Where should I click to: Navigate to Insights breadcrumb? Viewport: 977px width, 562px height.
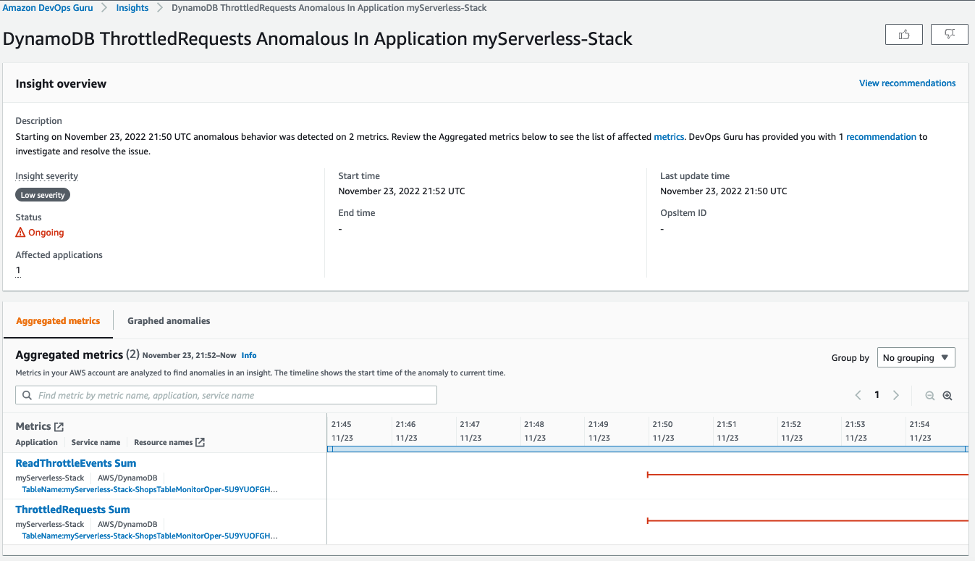[x=132, y=8]
